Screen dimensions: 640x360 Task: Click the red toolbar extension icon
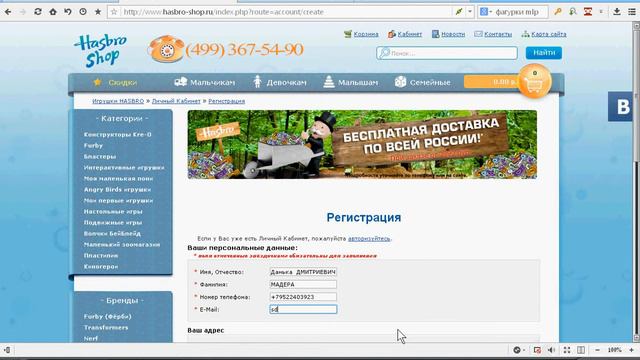588,12
